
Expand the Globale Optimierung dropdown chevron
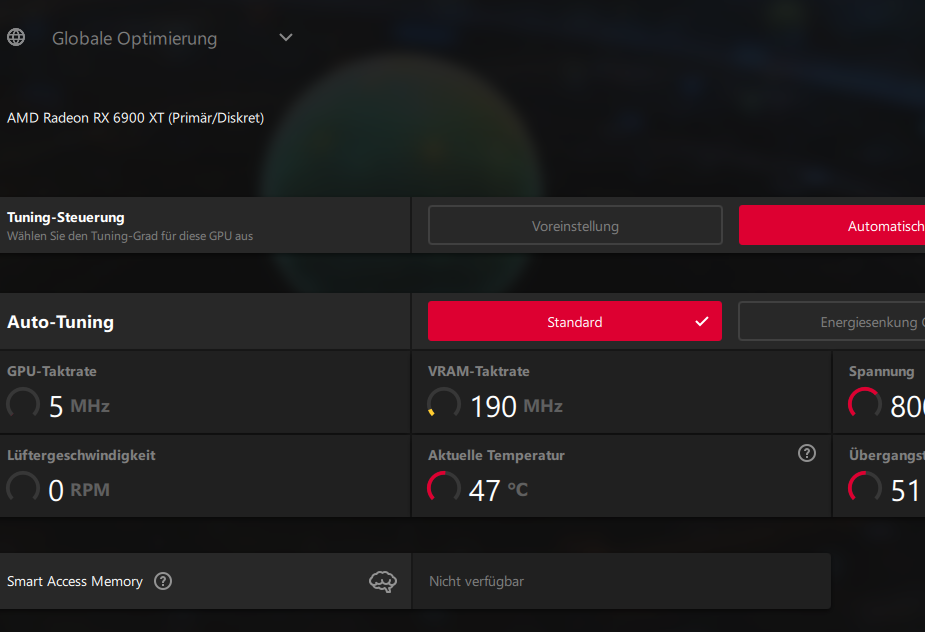click(286, 38)
